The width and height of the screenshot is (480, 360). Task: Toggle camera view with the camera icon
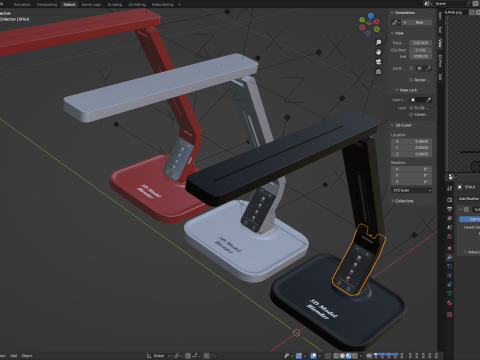pyautogui.click(x=378, y=62)
